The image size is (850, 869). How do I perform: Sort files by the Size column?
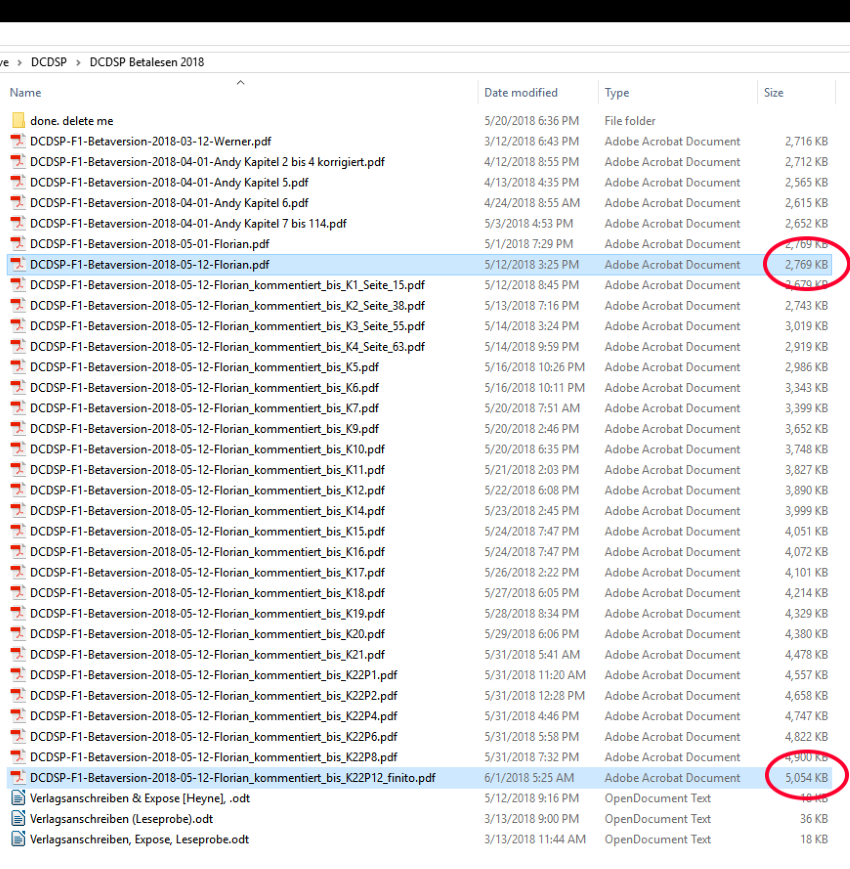click(774, 93)
